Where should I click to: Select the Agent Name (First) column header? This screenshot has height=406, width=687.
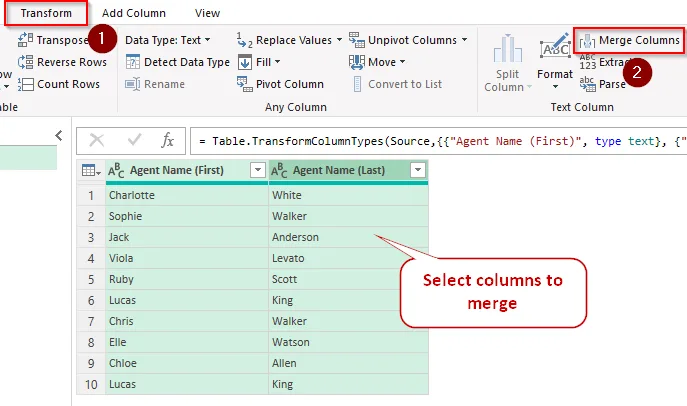pyautogui.click(x=187, y=170)
